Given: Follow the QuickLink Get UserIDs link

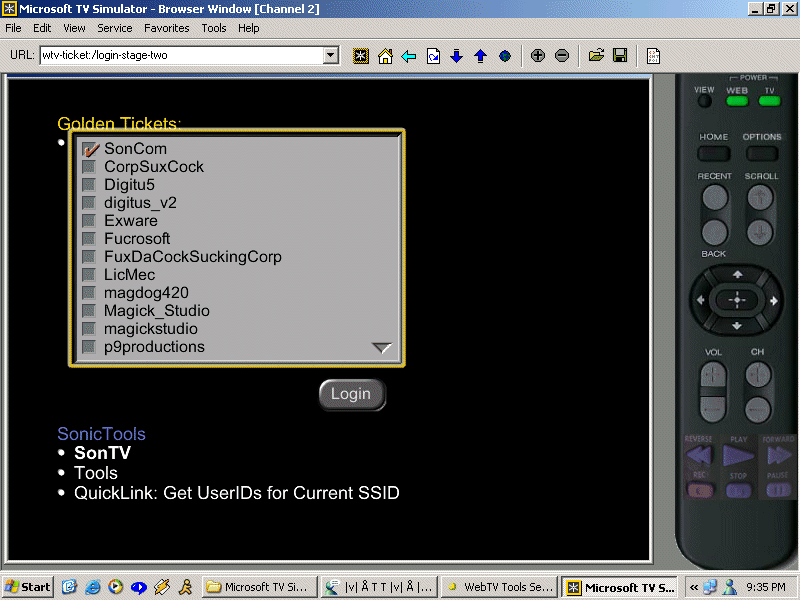Looking at the screenshot, I should click(236, 493).
